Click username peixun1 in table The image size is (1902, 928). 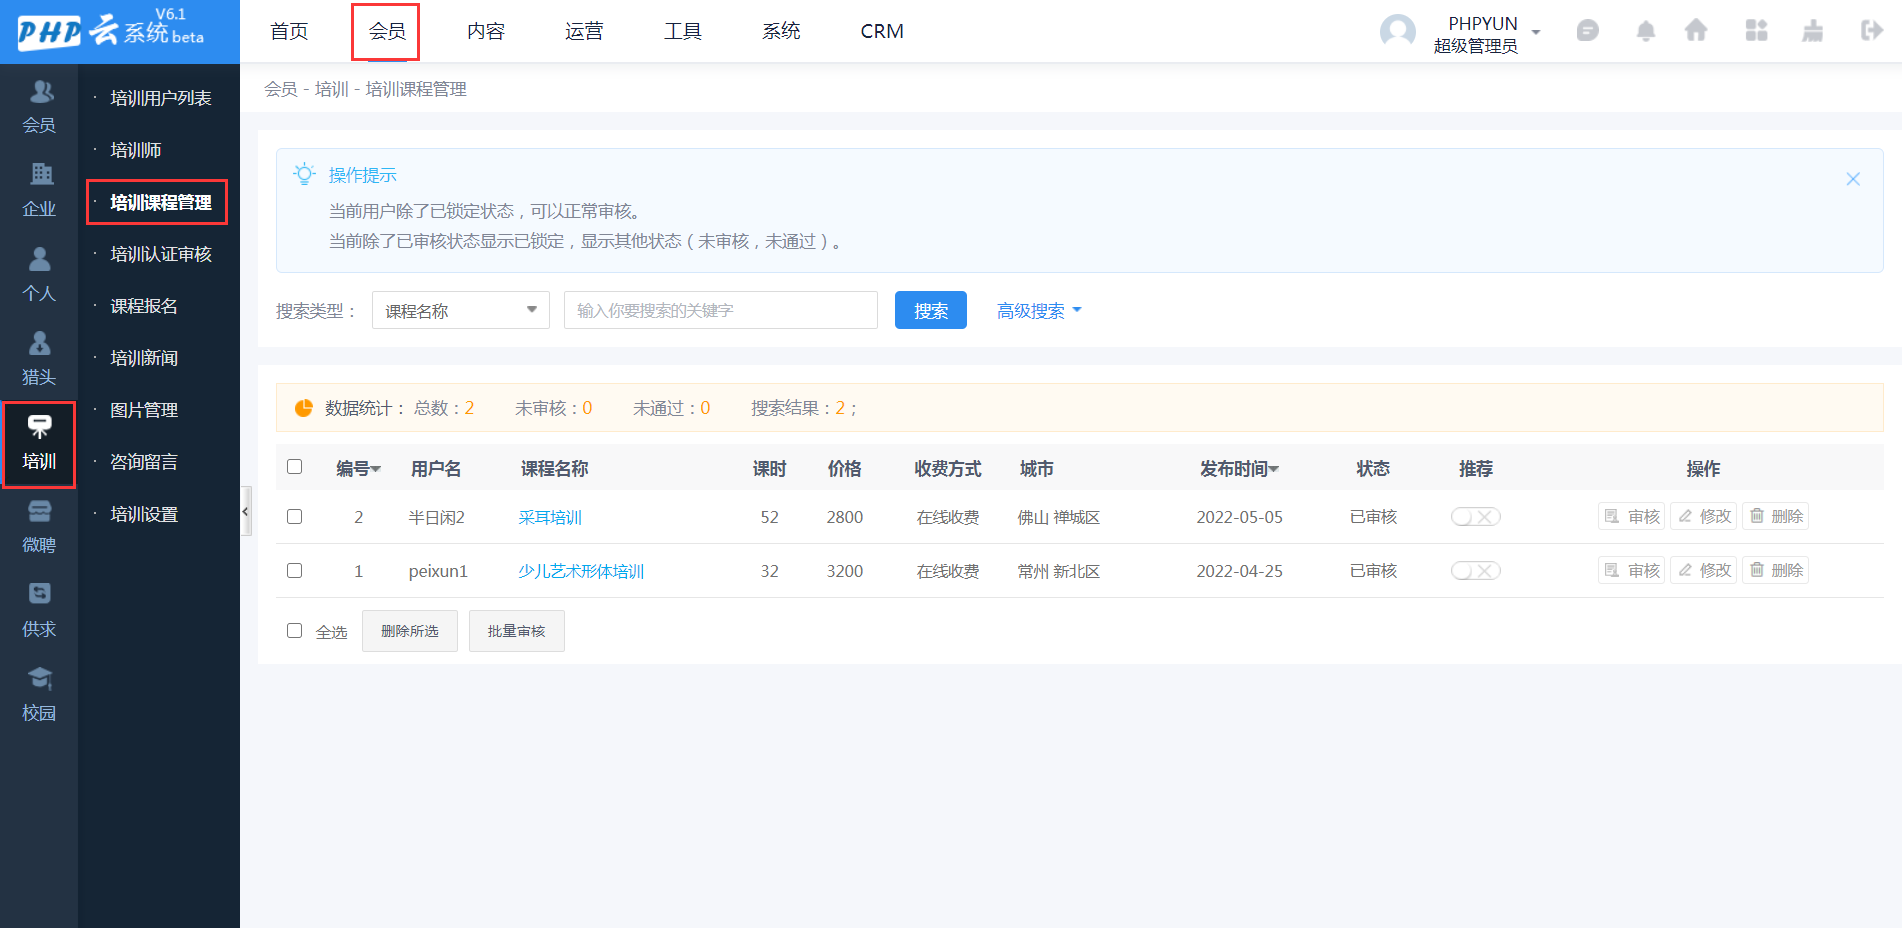pyautogui.click(x=438, y=571)
